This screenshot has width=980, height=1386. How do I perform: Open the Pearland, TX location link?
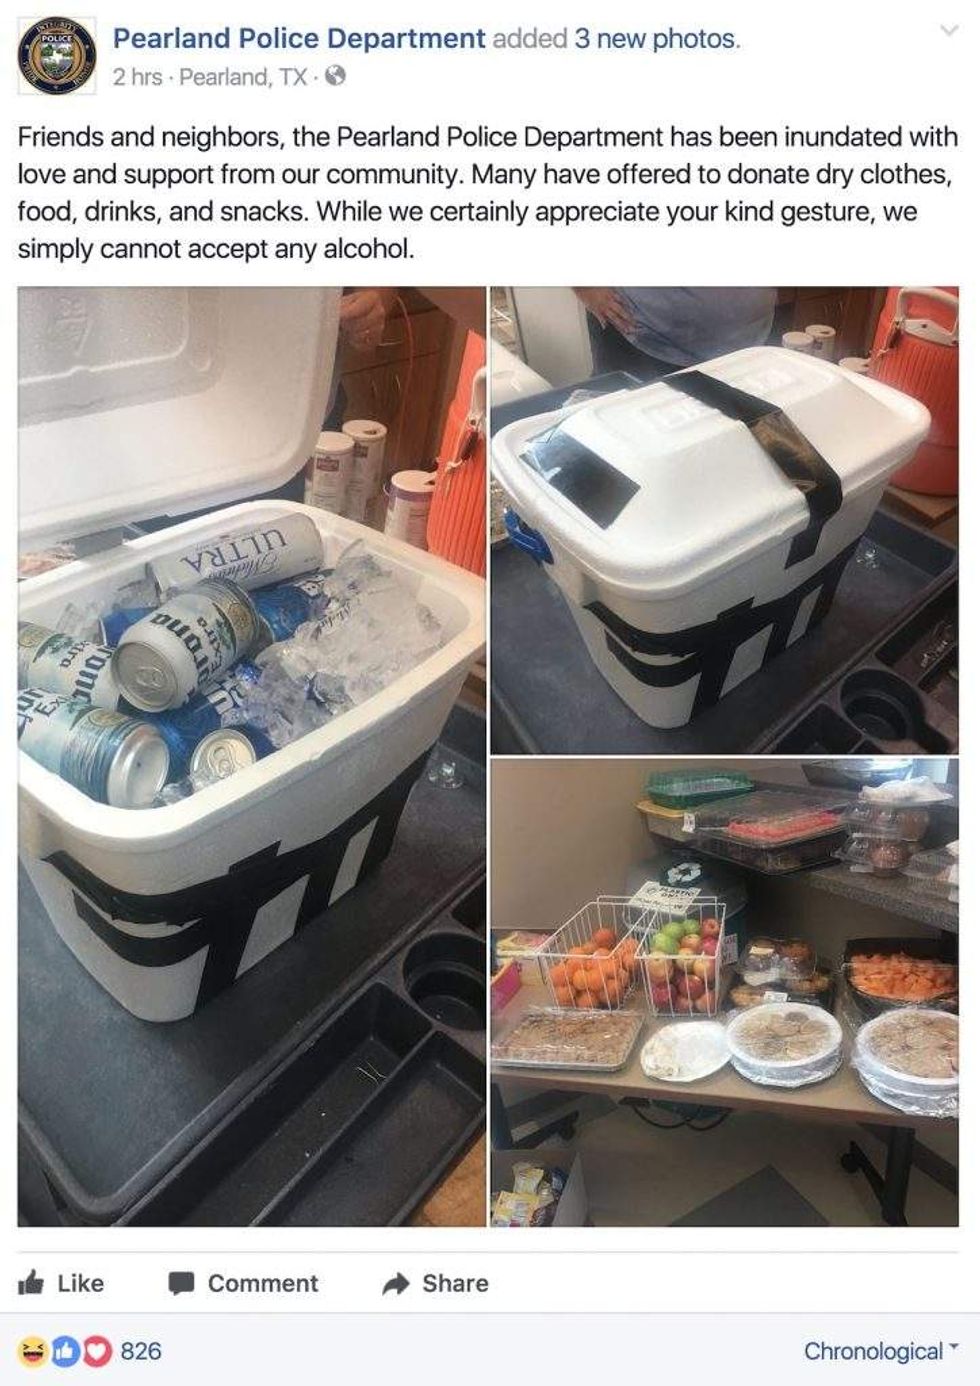click(243, 77)
